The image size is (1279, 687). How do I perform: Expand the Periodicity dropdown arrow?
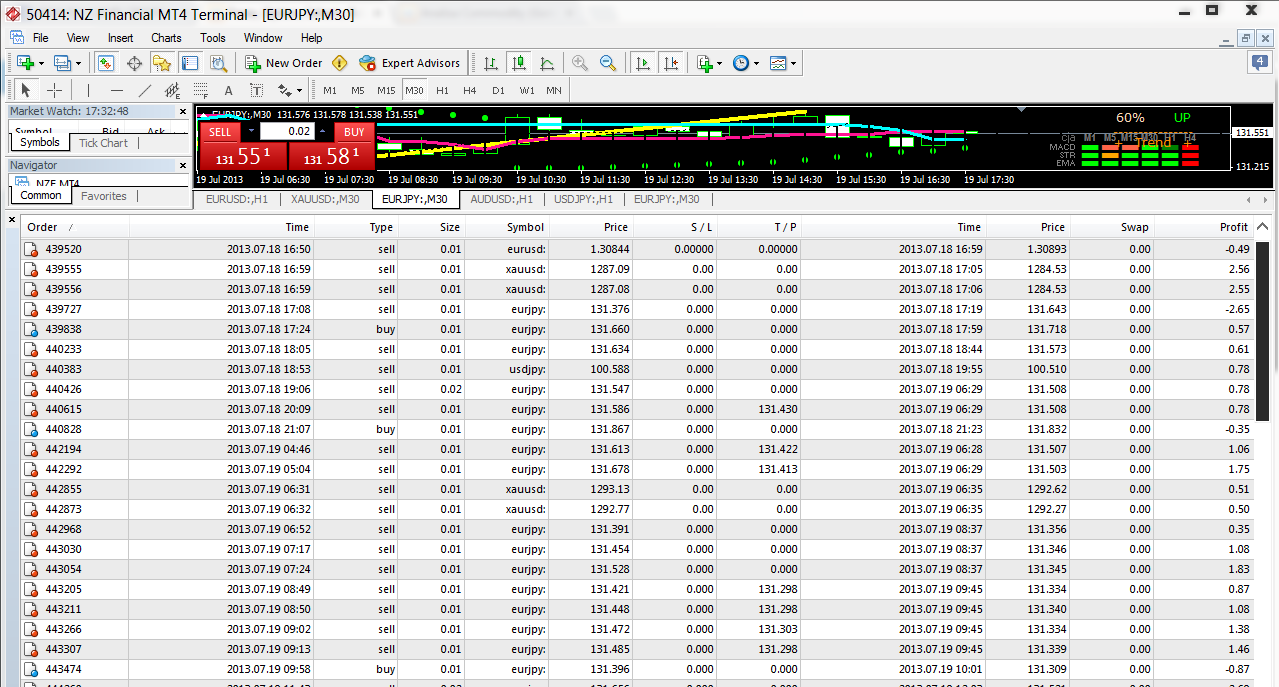(x=756, y=63)
